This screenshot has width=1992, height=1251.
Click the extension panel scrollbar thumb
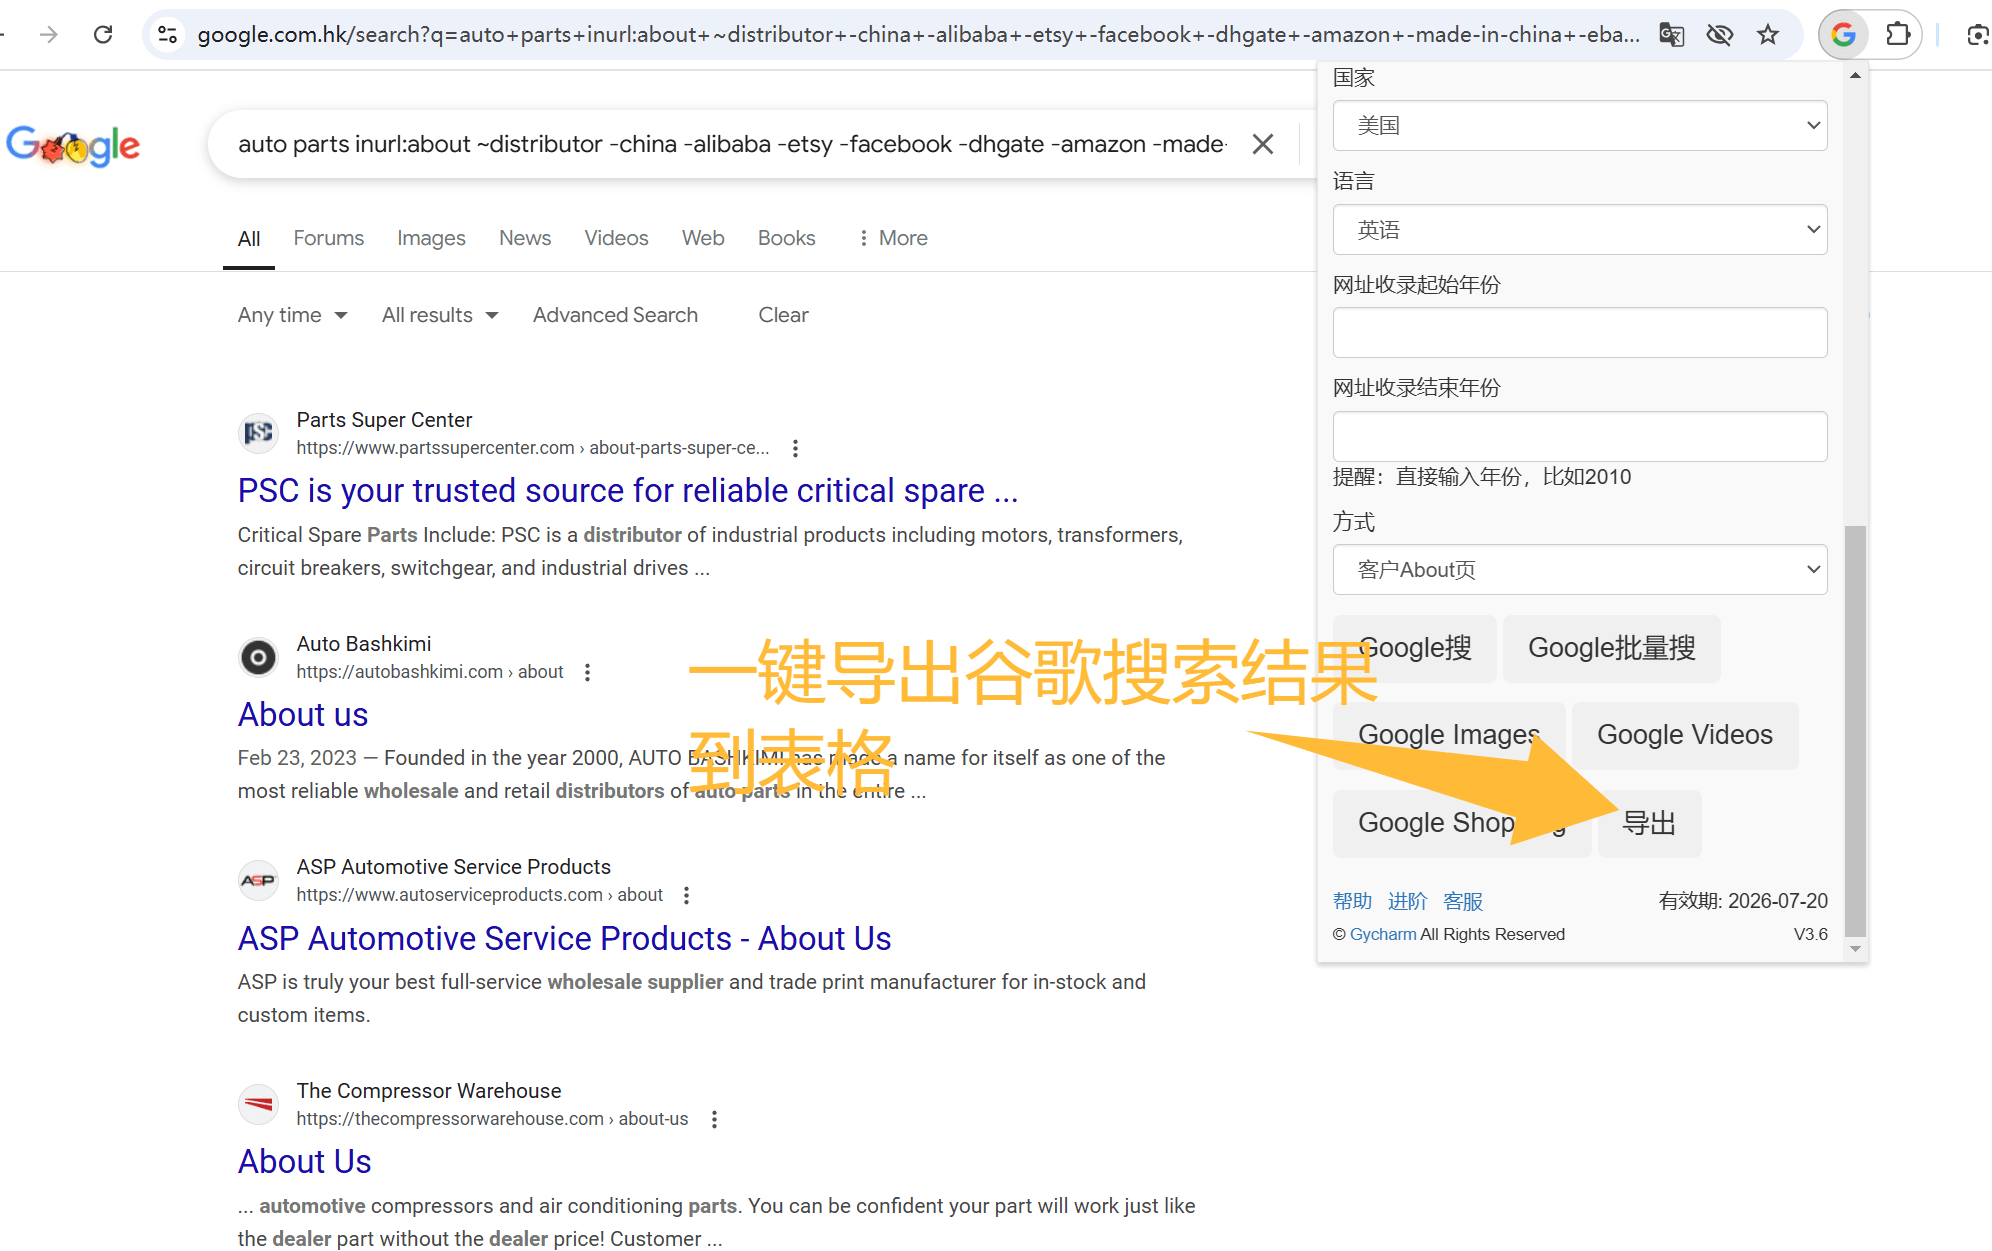(x=1855, y=731)
